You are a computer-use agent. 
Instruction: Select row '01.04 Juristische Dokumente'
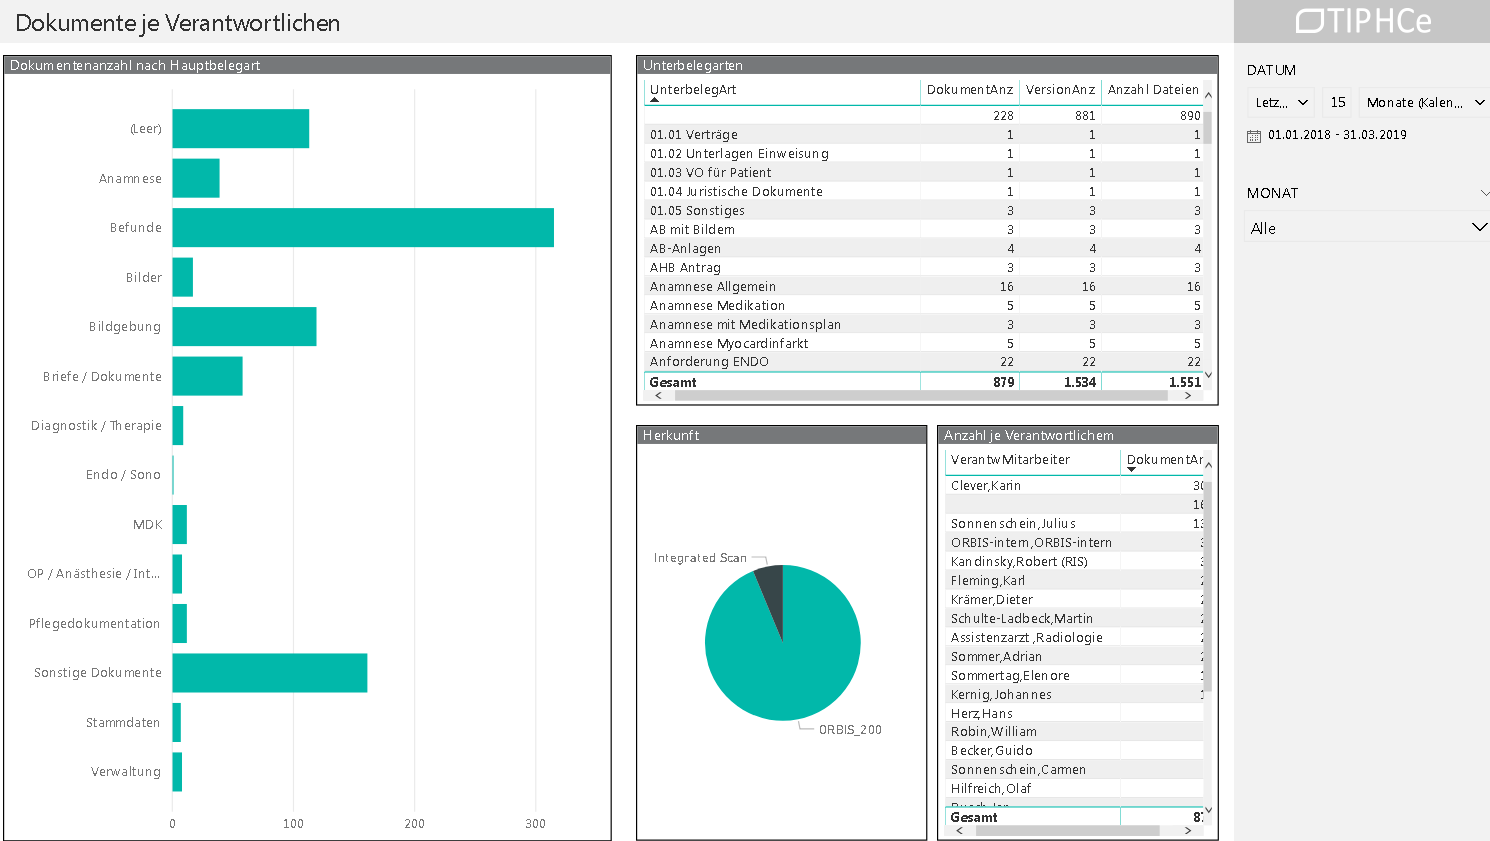(x=924, y=192)
